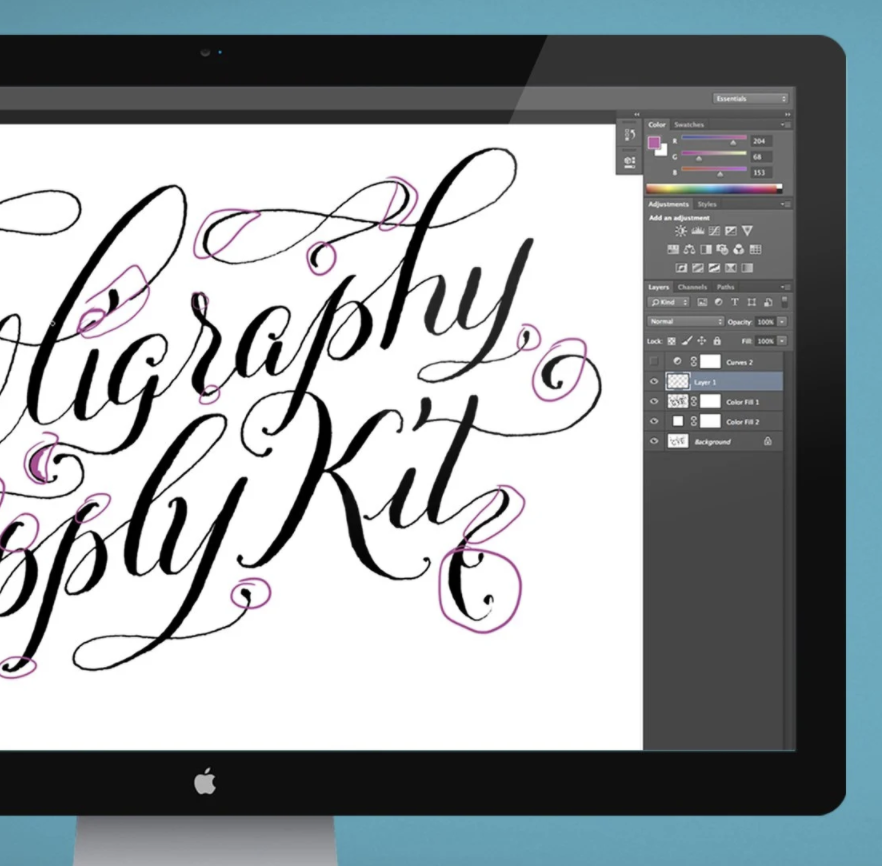Image resolution: width=882 pixels, height=866 pixels.
Task: Click the Layer 1 thumbnail
Action: pyautogui.click(x=677, y=382)
